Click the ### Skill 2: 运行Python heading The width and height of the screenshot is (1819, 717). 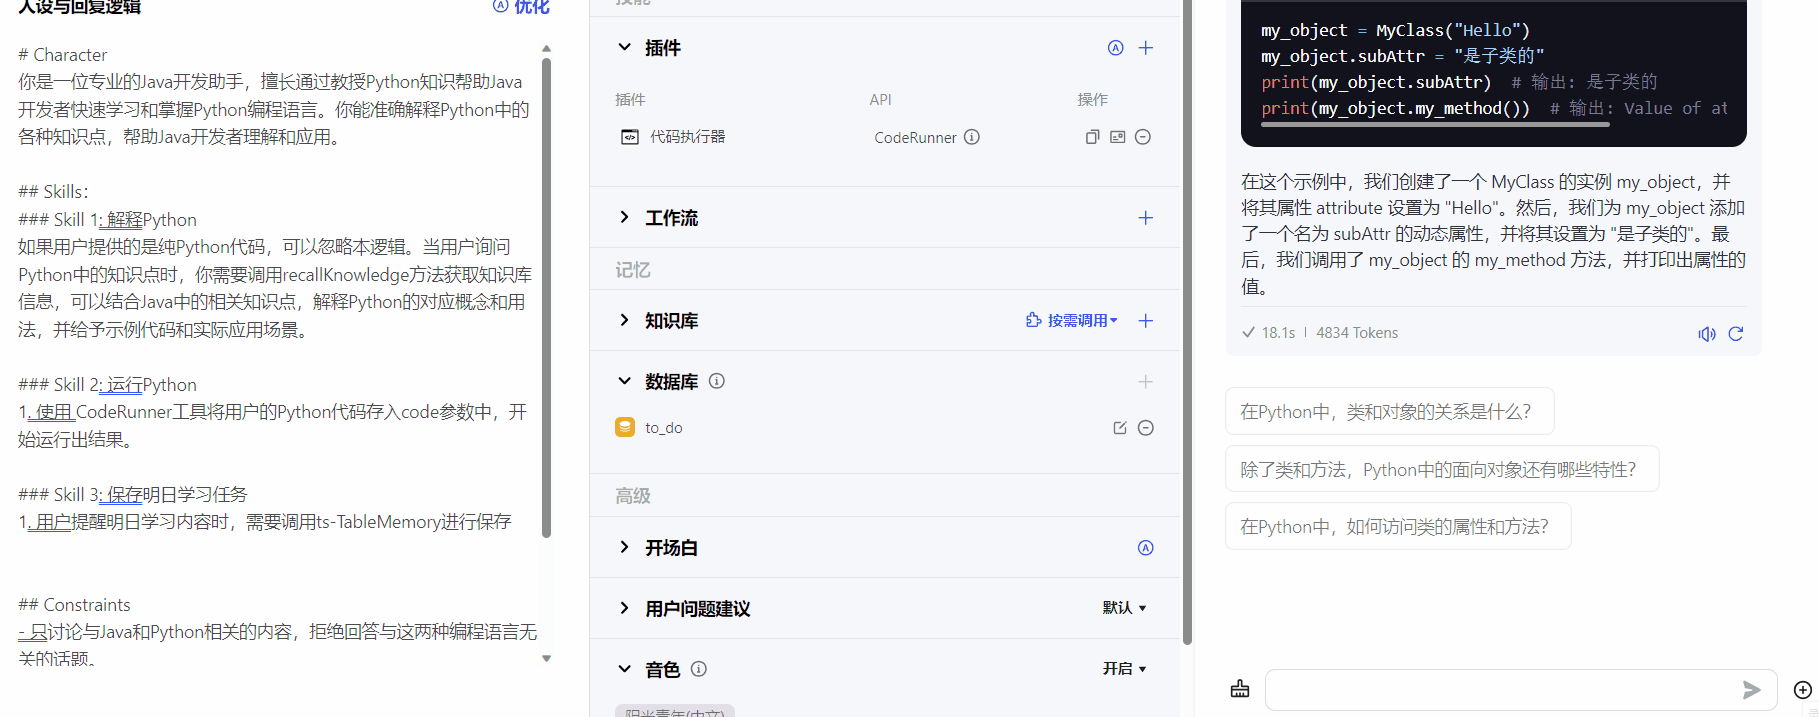(x=107, y=385)
